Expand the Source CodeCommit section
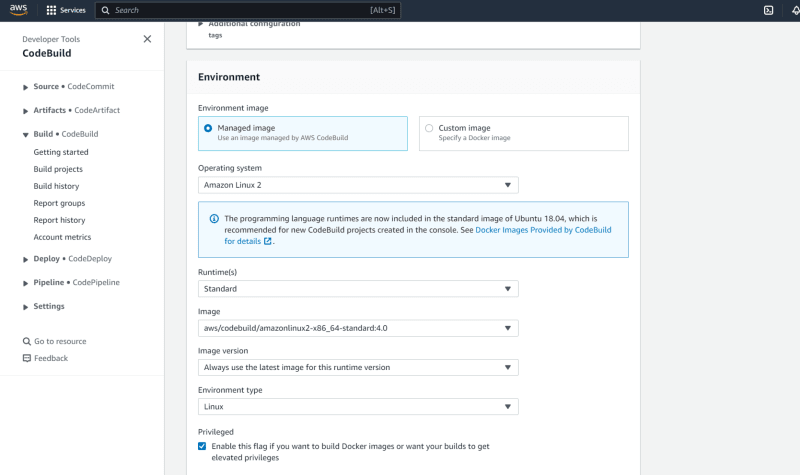 pyautogui.click(x=26, y=87)
